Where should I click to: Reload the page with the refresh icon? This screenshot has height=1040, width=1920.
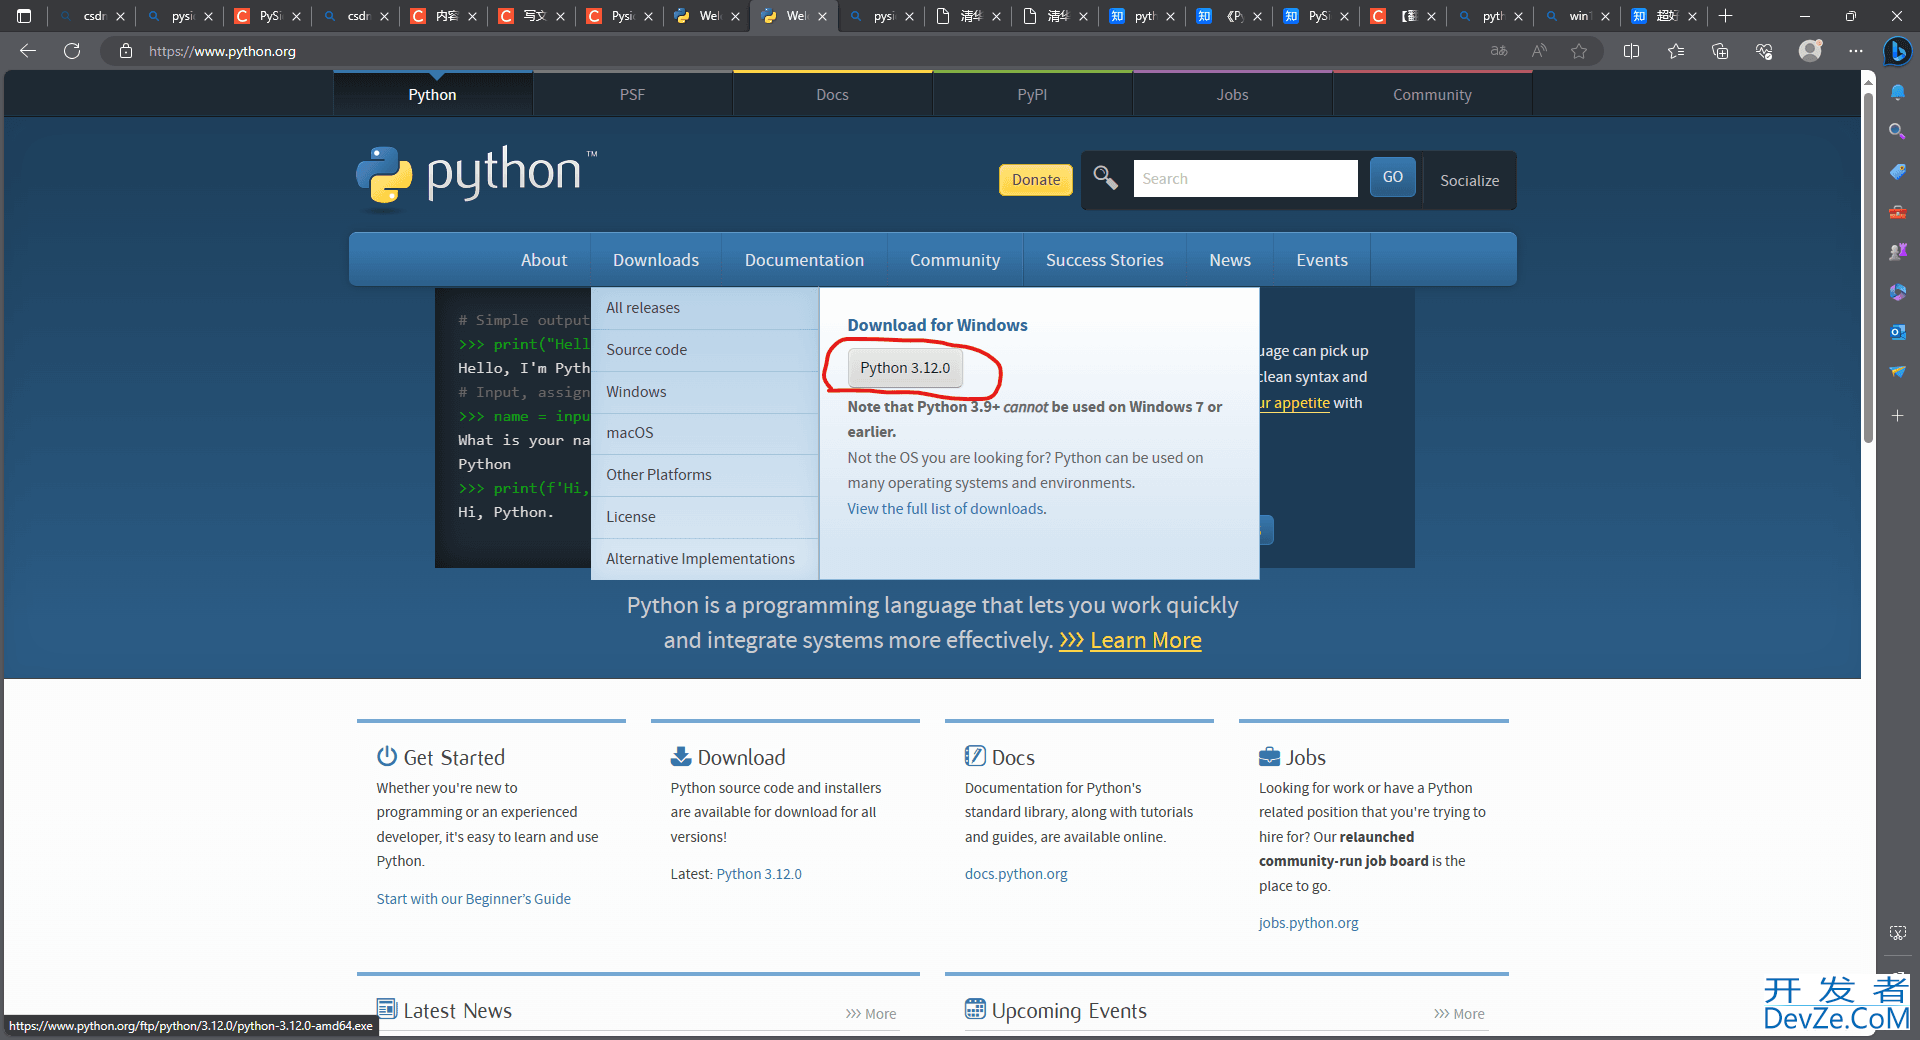point(72,51)
